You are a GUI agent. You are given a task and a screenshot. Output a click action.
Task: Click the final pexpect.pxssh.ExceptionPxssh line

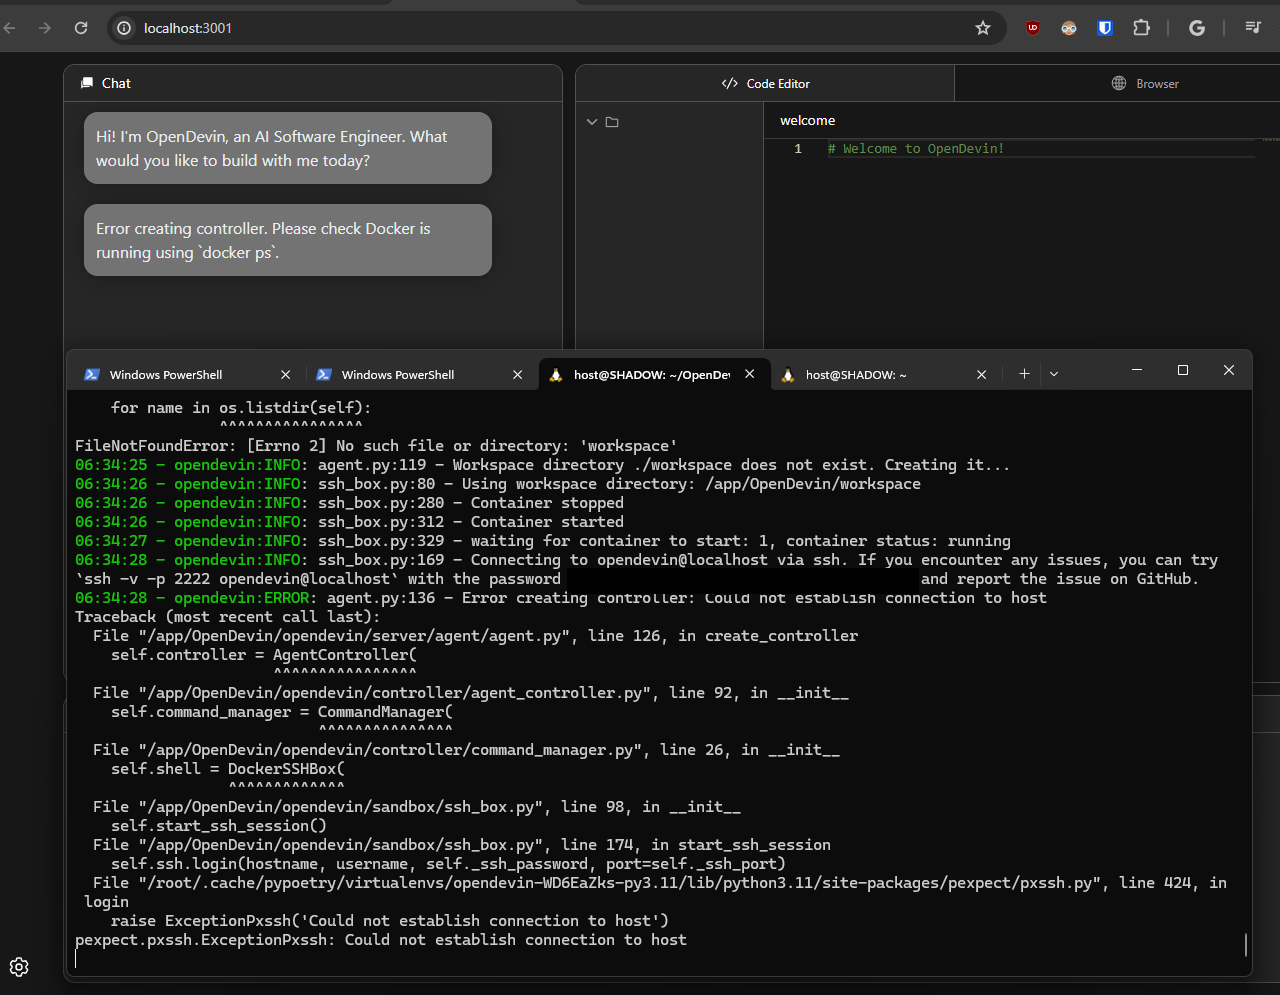(381, 940)
